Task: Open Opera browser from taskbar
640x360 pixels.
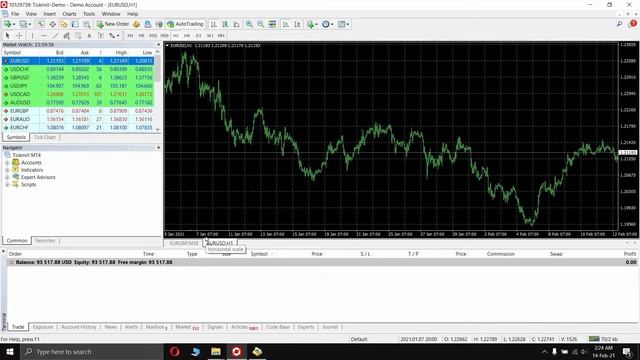Action: click(174, 351)
